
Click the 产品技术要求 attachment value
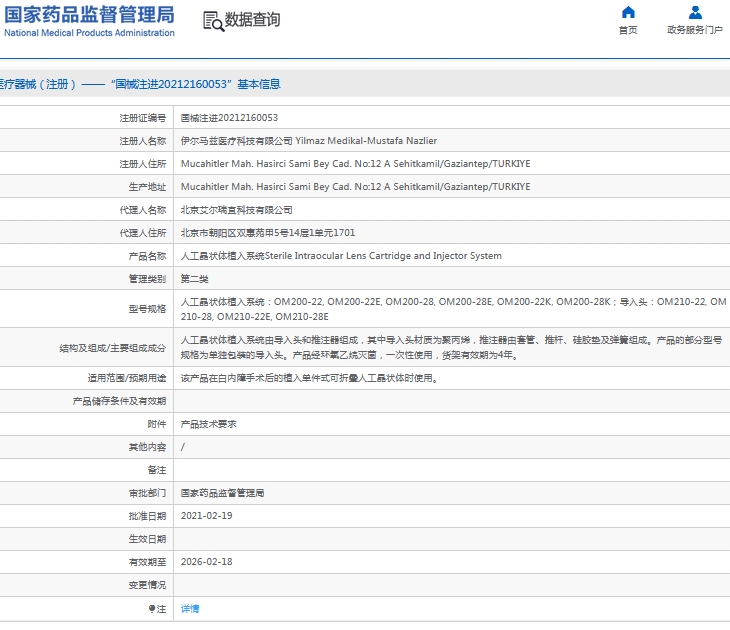tap(209, 424)
